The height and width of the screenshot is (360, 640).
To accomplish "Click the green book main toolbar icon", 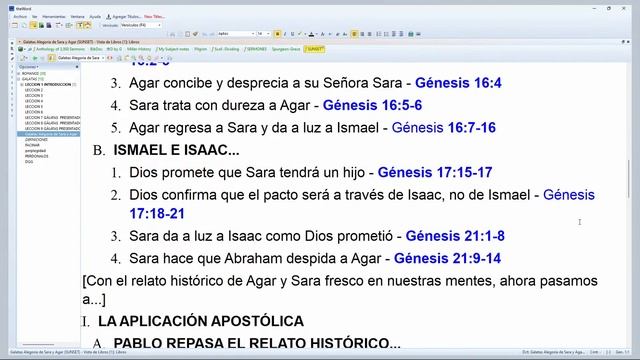I will [41, 25].
